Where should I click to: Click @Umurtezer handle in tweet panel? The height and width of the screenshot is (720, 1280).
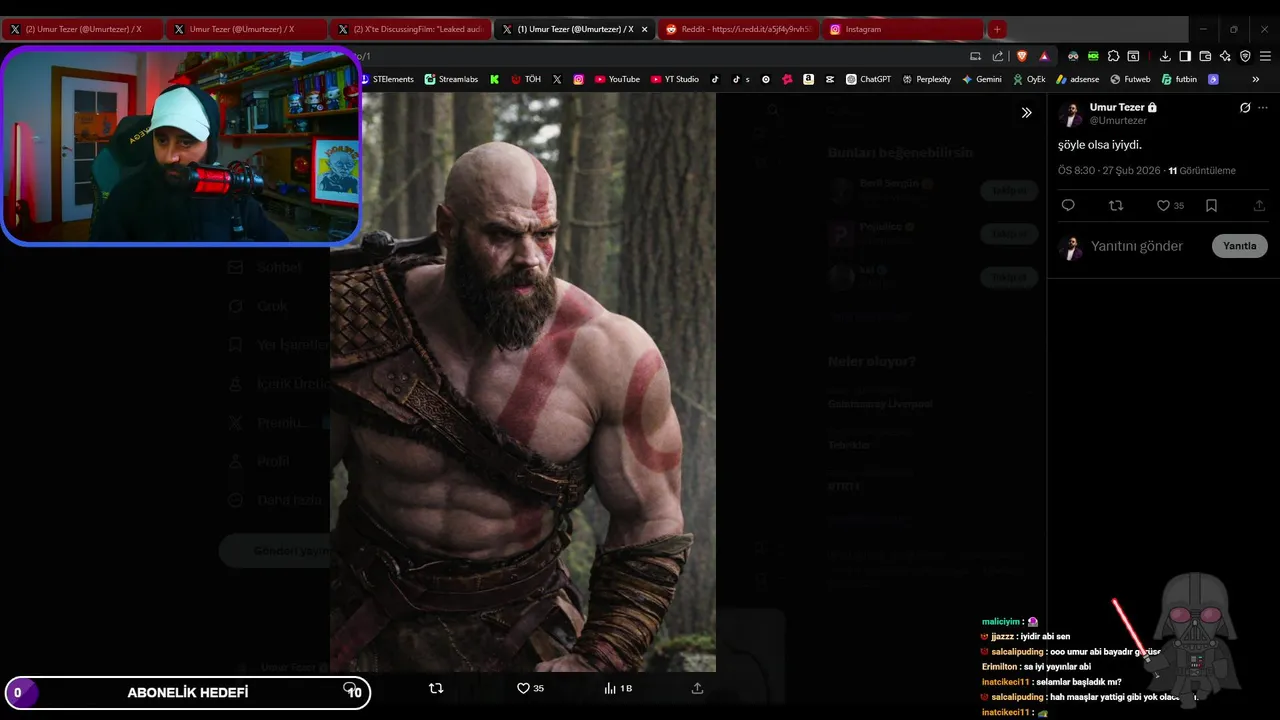(1118, 121)
